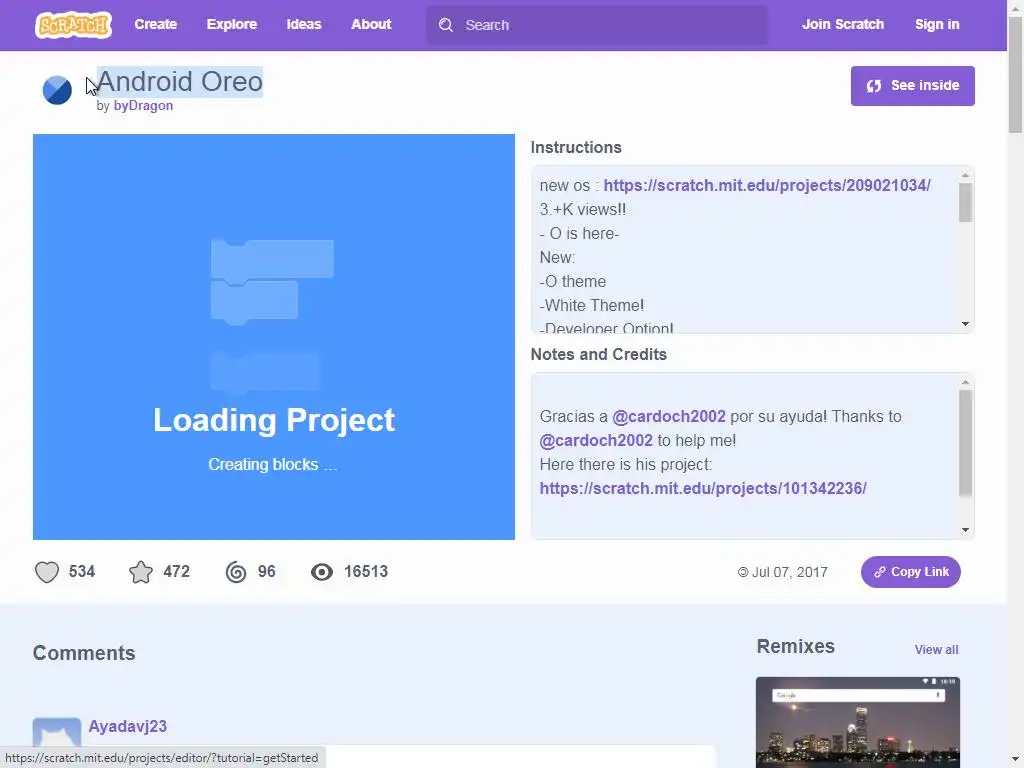This screenshot has height=768, width=1024.
Task: Open the Explore page
Action: [x=232, y=24]
